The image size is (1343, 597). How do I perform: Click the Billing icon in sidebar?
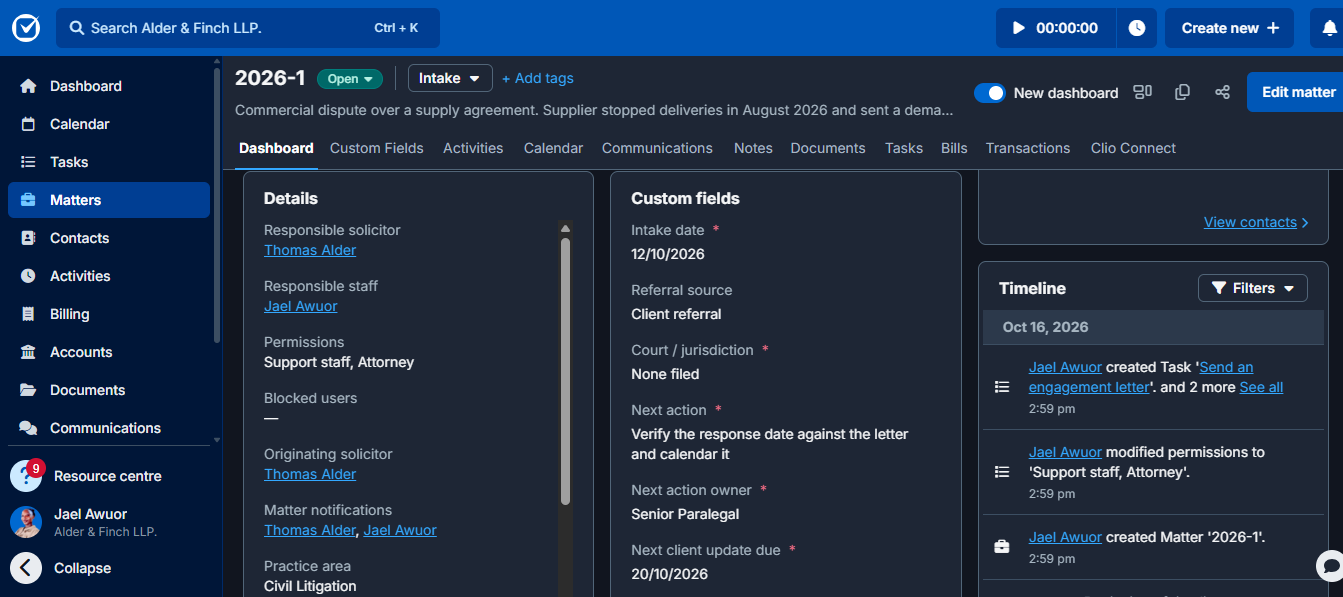28,314
